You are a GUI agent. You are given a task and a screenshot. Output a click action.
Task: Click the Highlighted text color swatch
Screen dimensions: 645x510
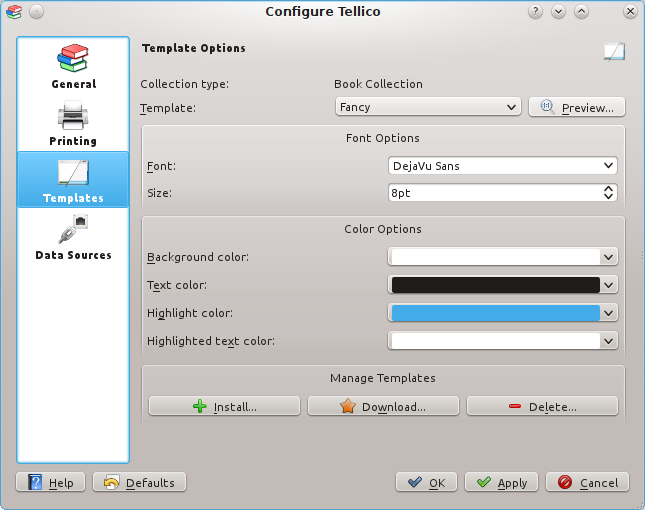[x=495, y=341]
